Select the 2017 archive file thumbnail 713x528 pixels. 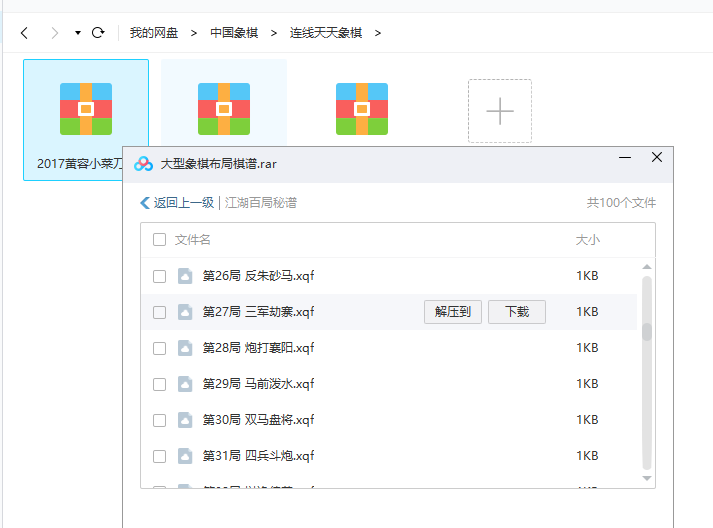pyautogui.click(x=86, y=110)
